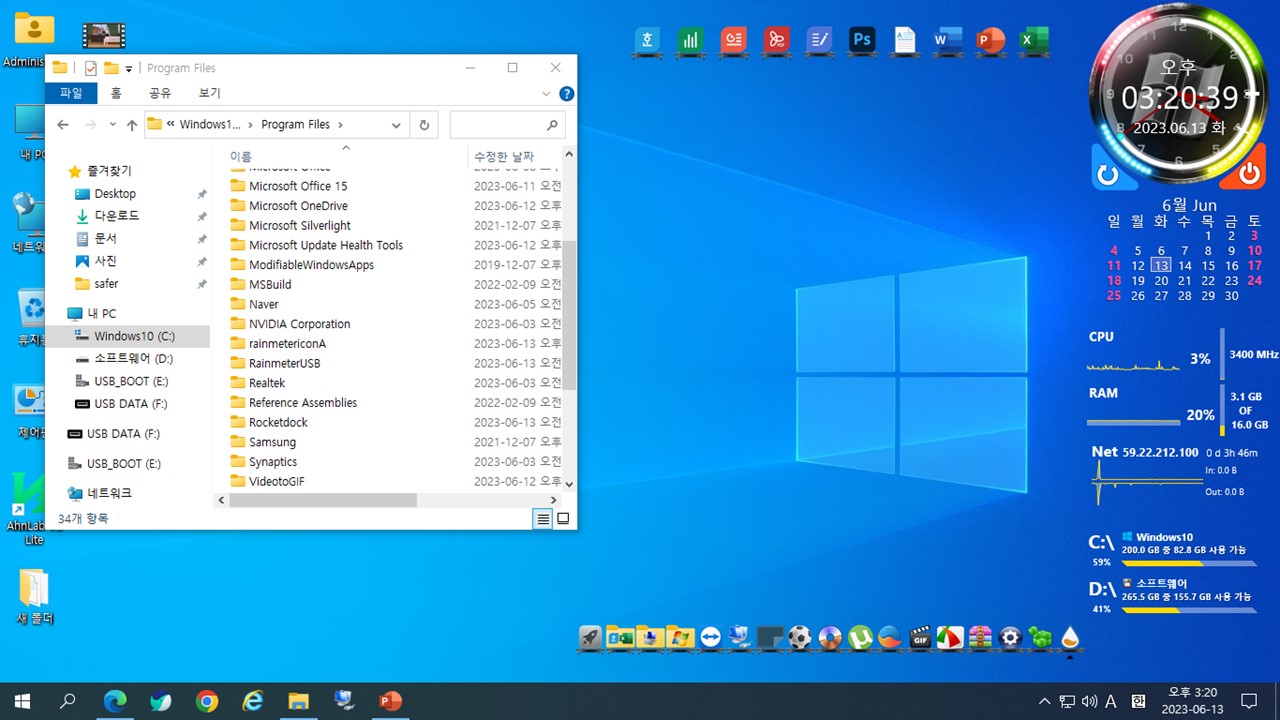Open the Hangul (한) word processor icon

tap(648, 40)
